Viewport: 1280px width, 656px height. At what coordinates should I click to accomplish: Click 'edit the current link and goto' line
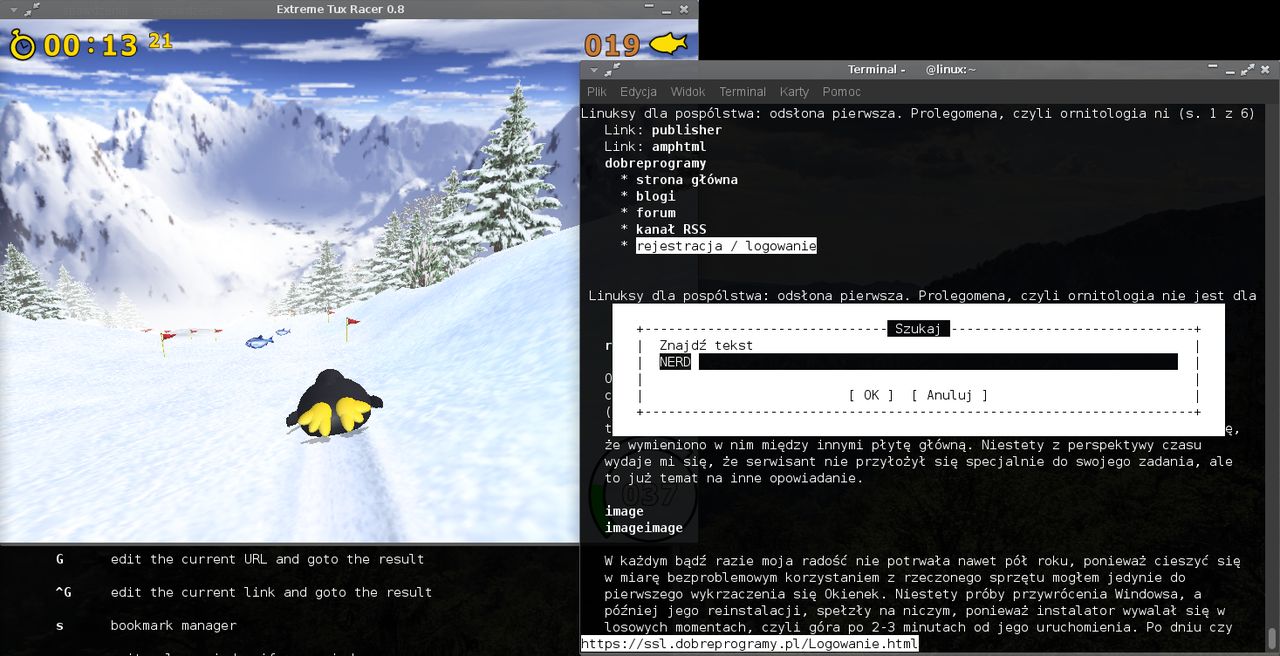tap(271, 592)
